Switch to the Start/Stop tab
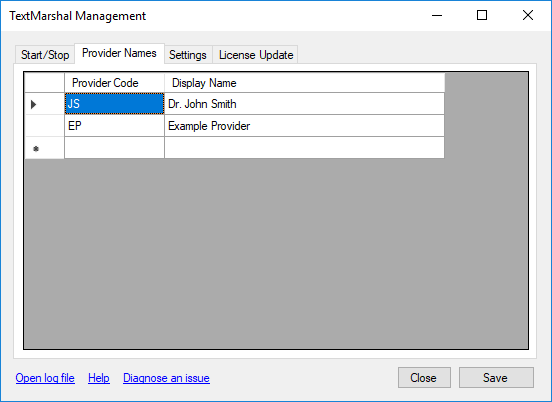This screenshot has width=552, height=402. point(45,55)
